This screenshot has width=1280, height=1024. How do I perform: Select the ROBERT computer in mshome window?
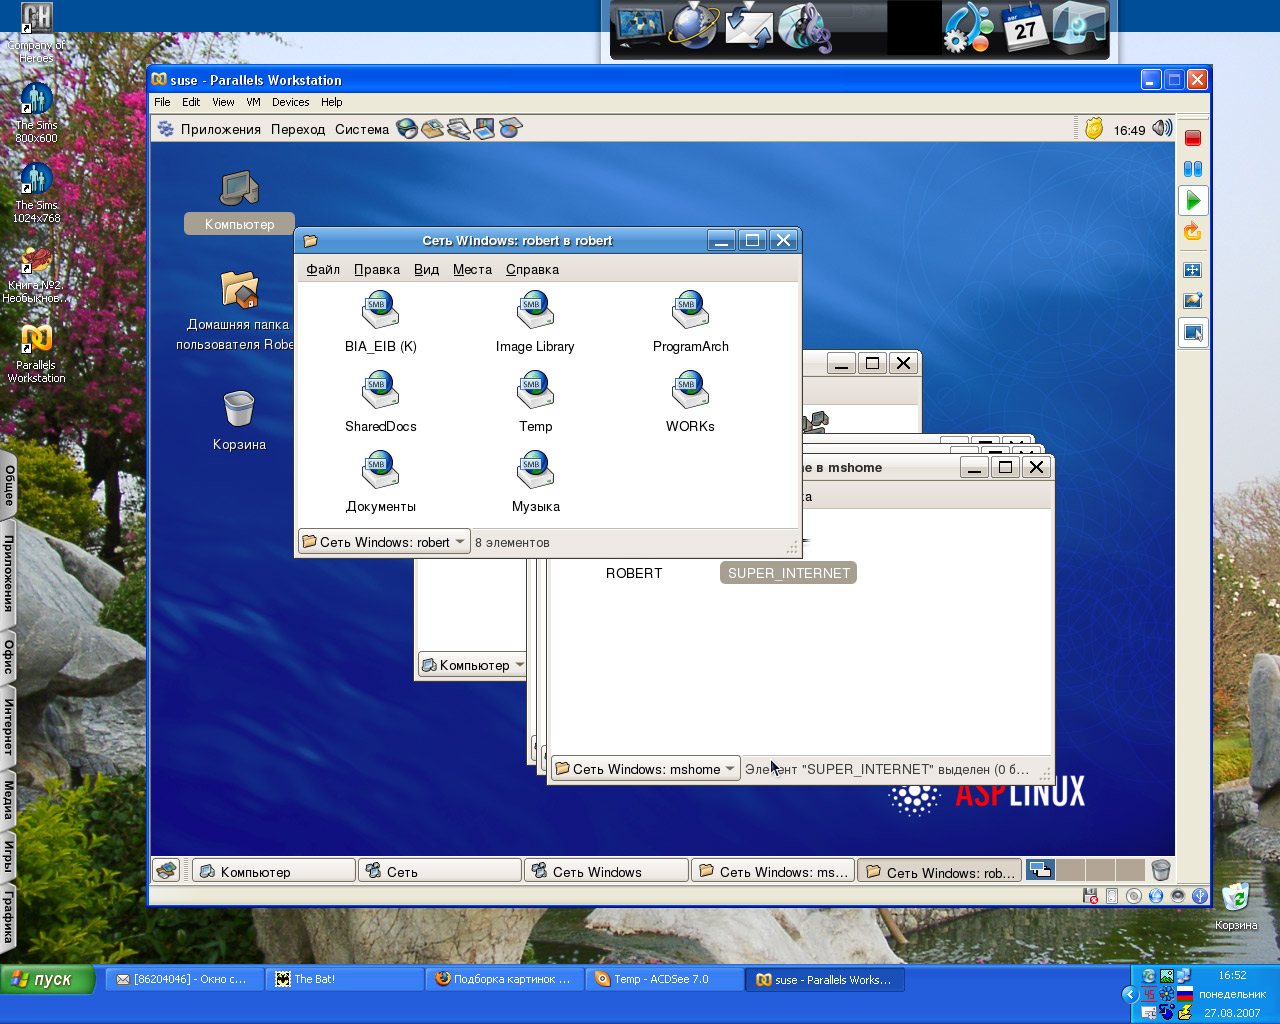[634, 573]
